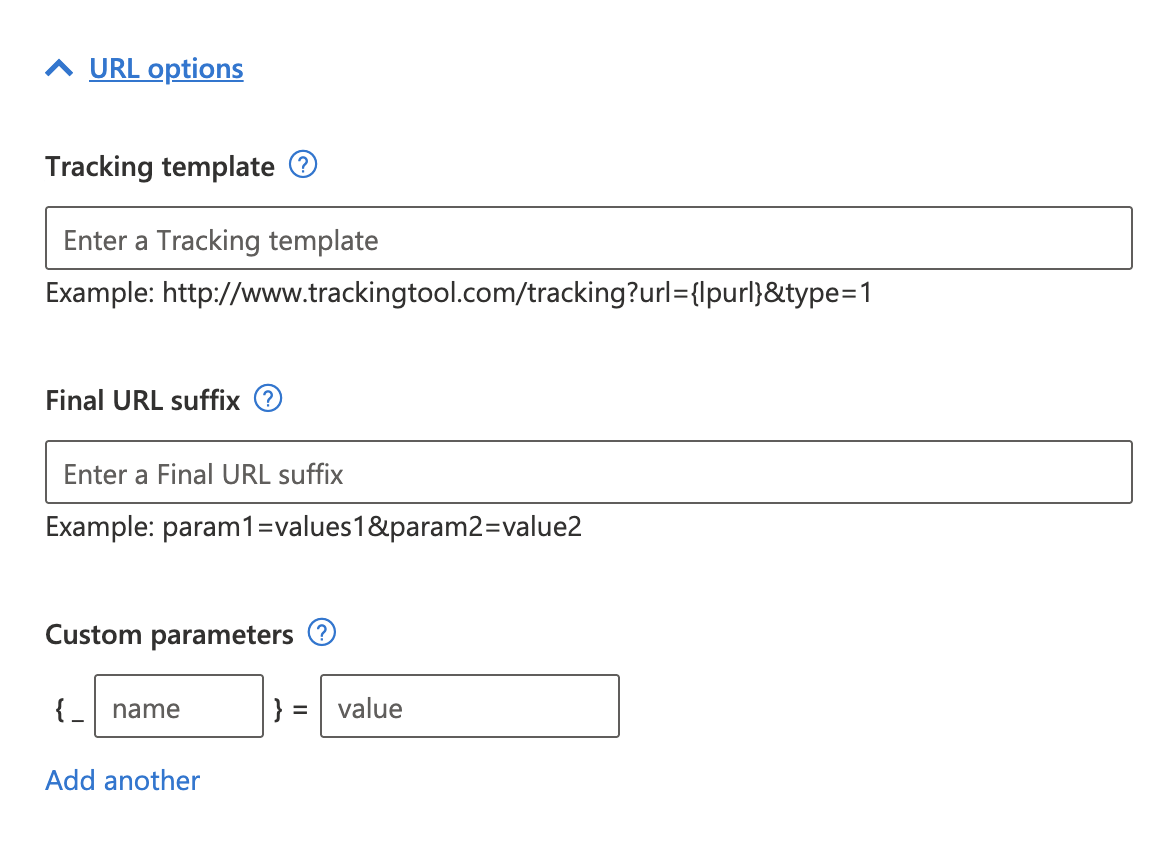Click the param1=values1&param2=value2 example text

(x=371, y=527)
